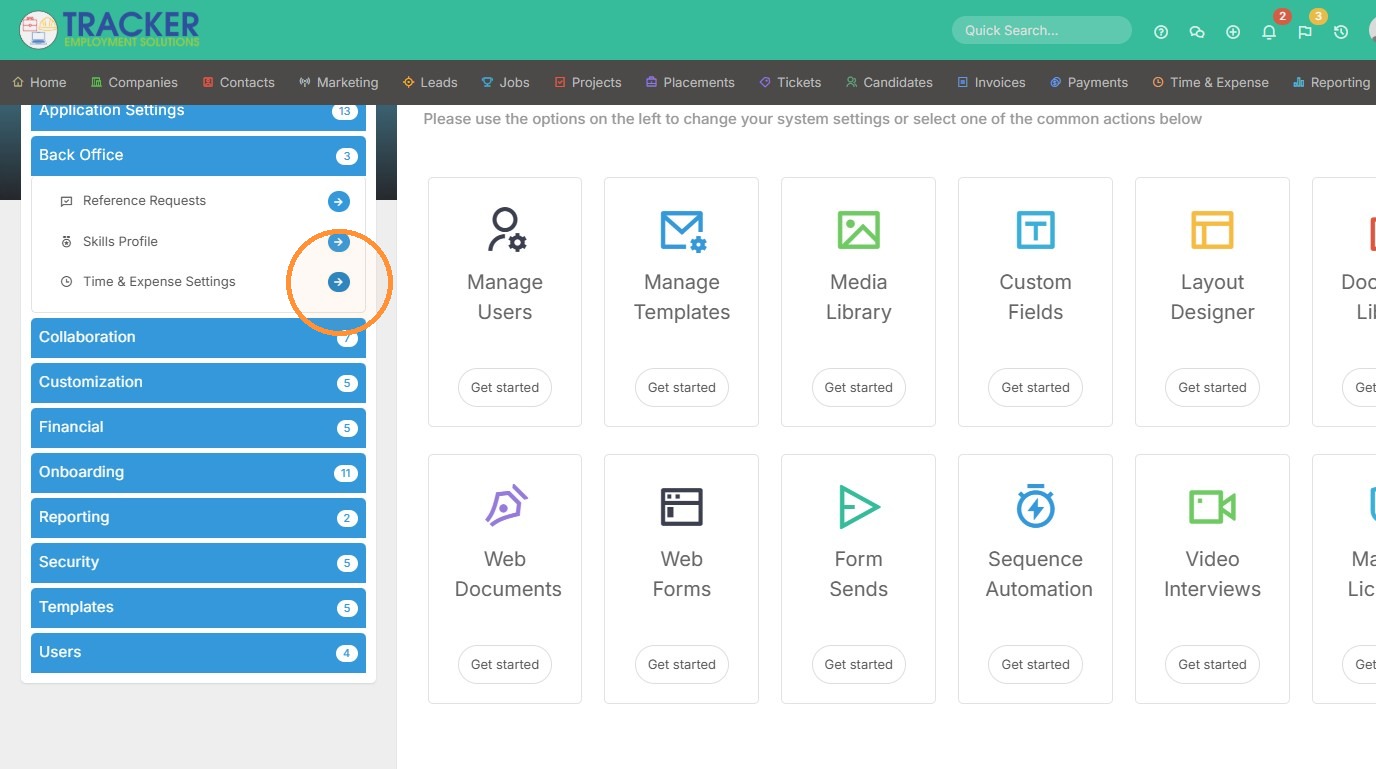Open the Contacts menu item

238,82
